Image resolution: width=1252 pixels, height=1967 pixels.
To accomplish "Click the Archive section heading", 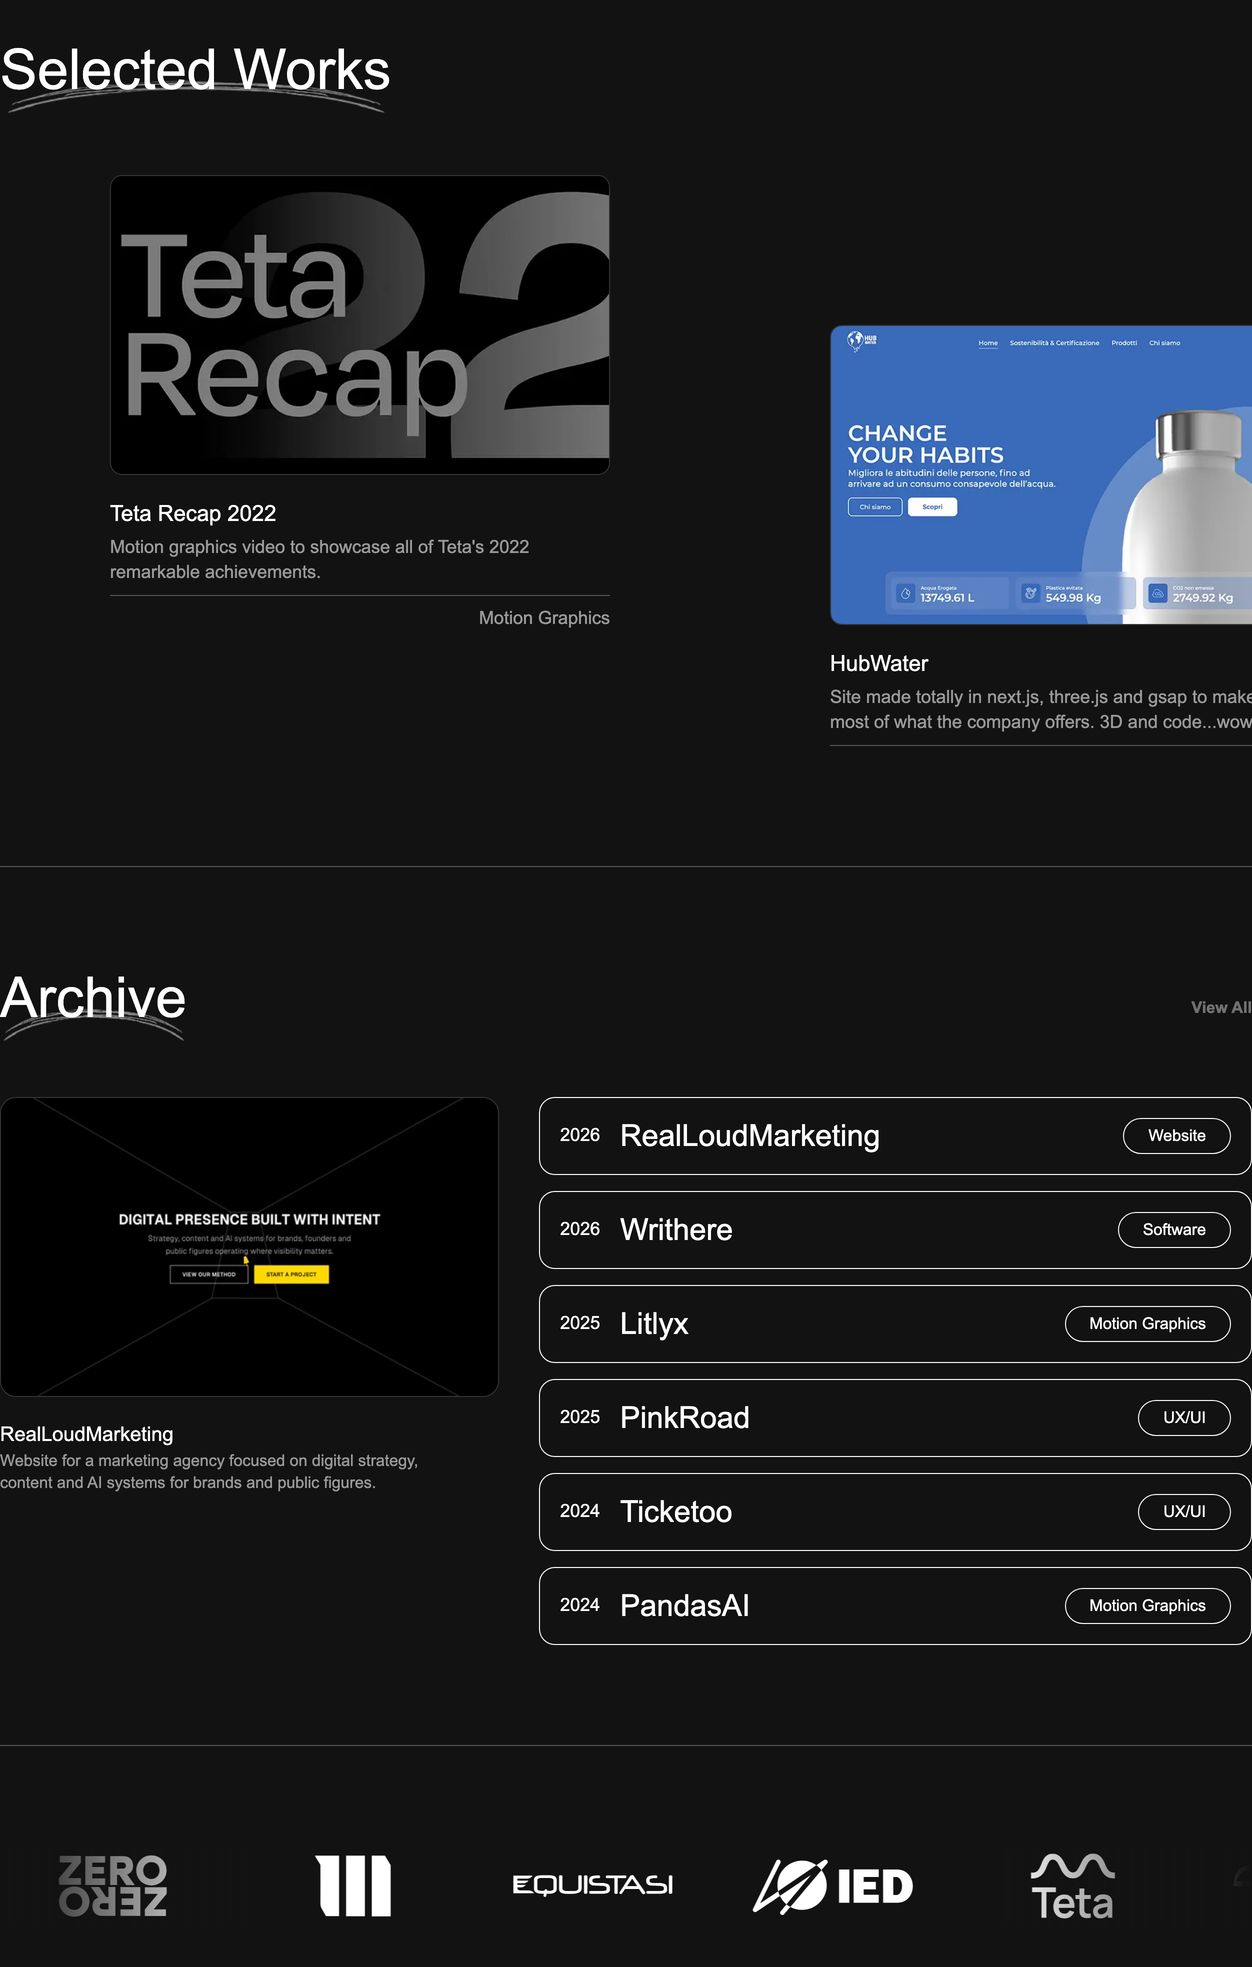I will 93,998.
